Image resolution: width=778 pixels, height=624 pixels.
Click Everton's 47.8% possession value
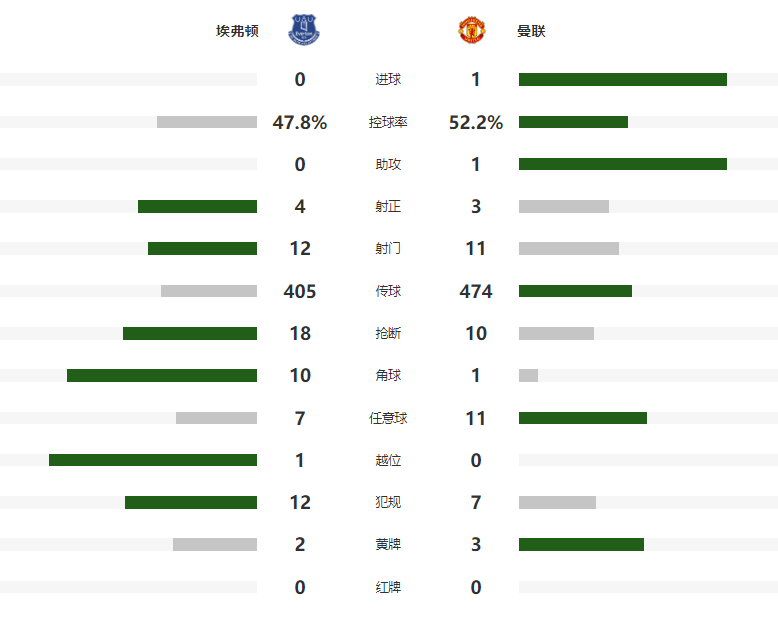point(300,122)
